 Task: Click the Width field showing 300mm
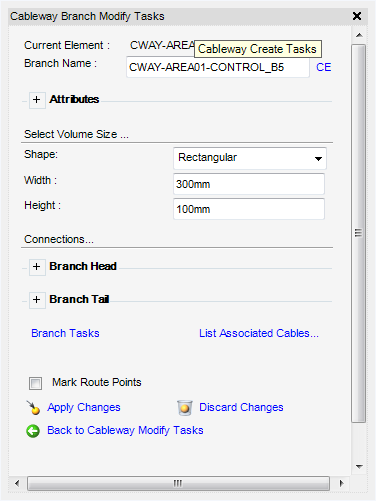249,184
